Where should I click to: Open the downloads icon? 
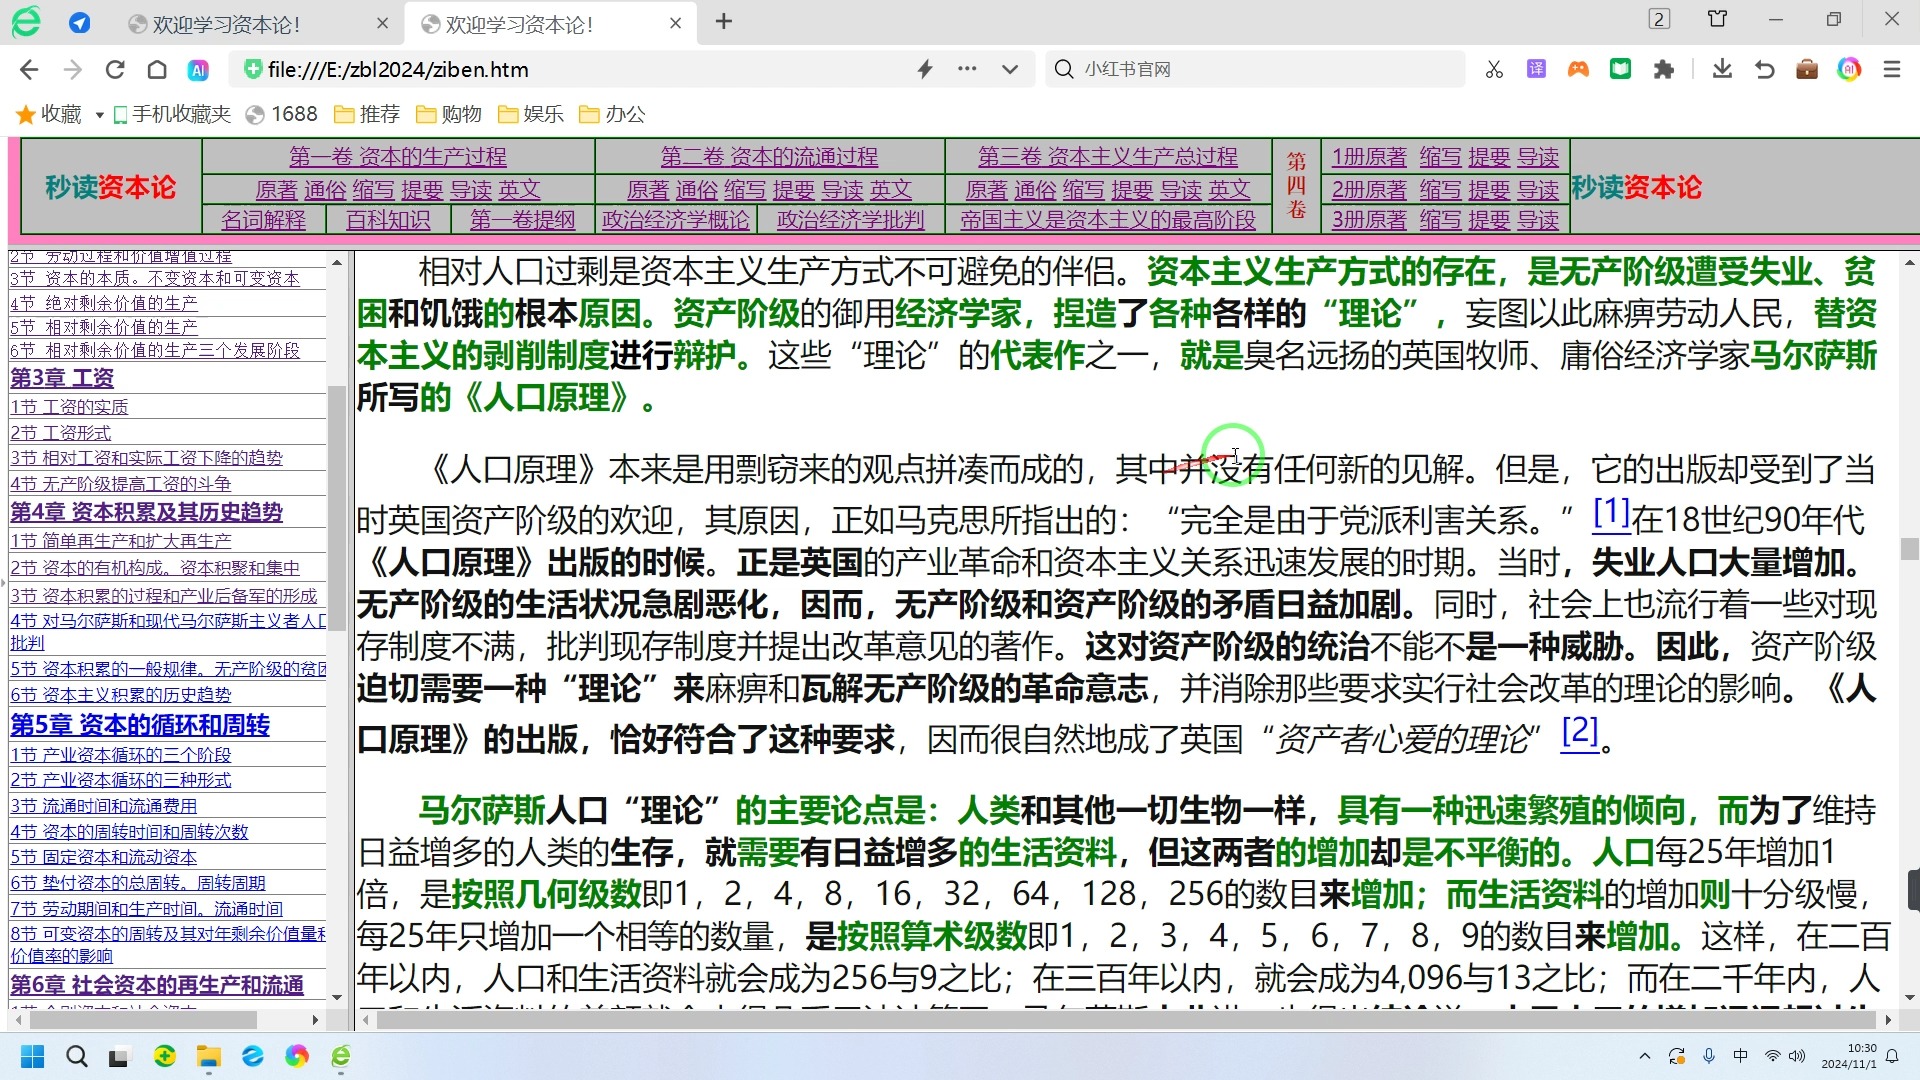tap(1722, 69)
